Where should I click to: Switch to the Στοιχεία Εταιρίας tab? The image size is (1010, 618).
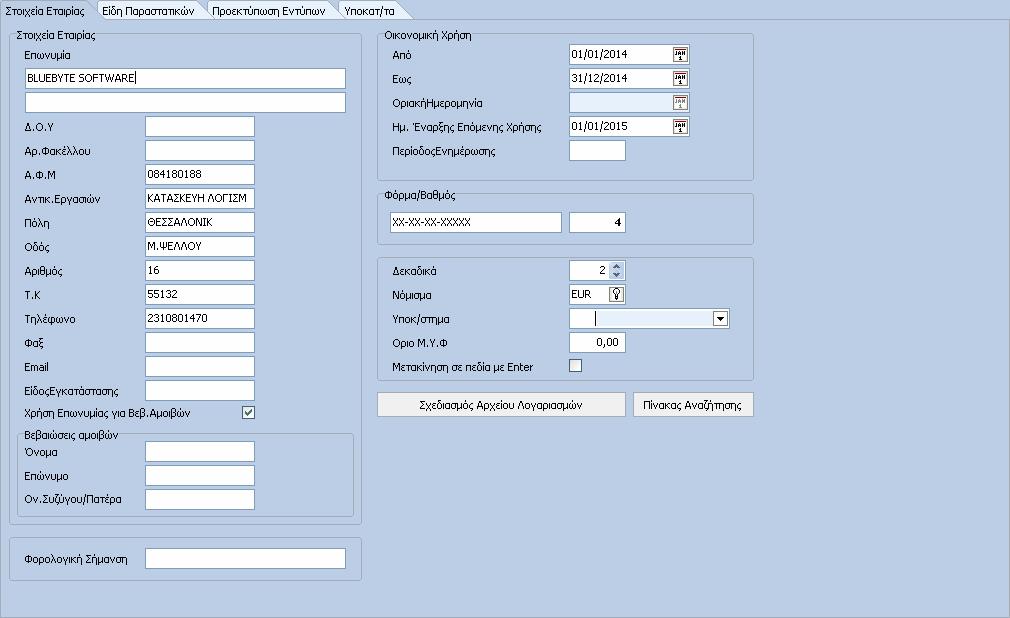tap(45, 11)
